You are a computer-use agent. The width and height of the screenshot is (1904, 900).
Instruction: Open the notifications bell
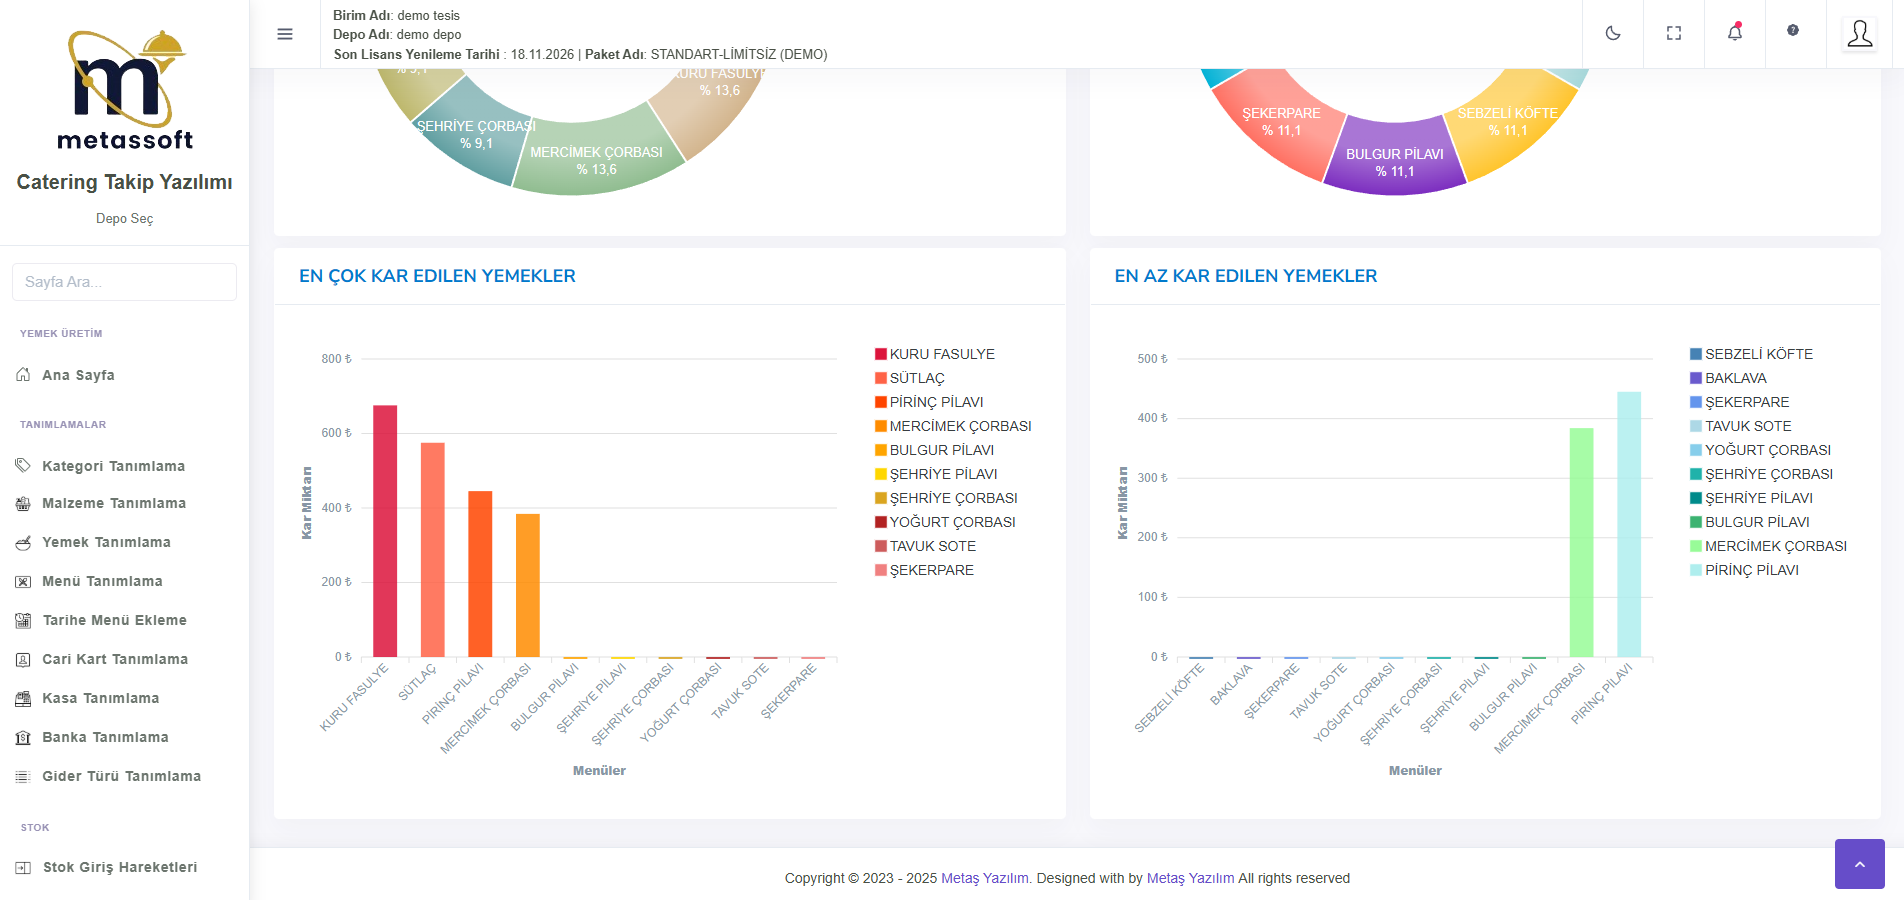click(x=1735, y=33)
